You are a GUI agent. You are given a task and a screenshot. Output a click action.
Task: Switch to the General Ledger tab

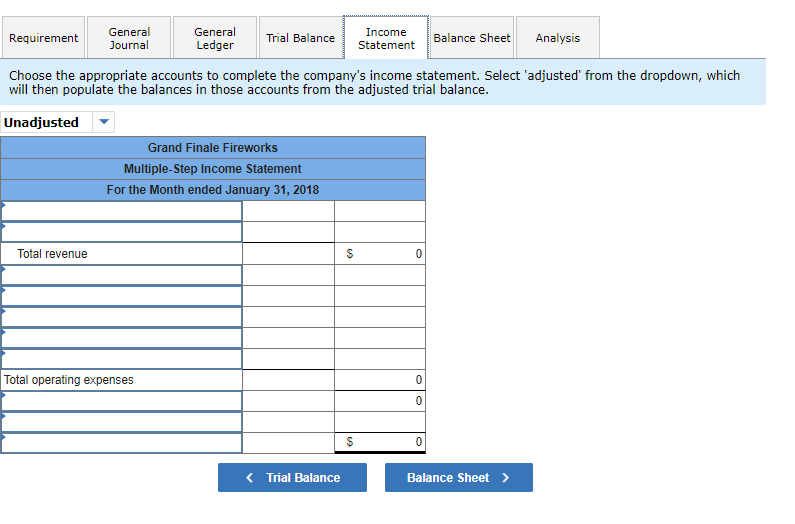coord(215,38)
